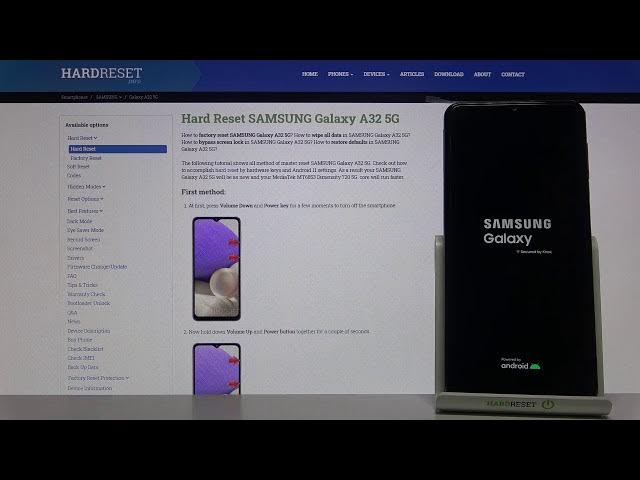The image size is (640, 480).
Task: Open the Warranty Check link
Action: (x=86, y=294)
